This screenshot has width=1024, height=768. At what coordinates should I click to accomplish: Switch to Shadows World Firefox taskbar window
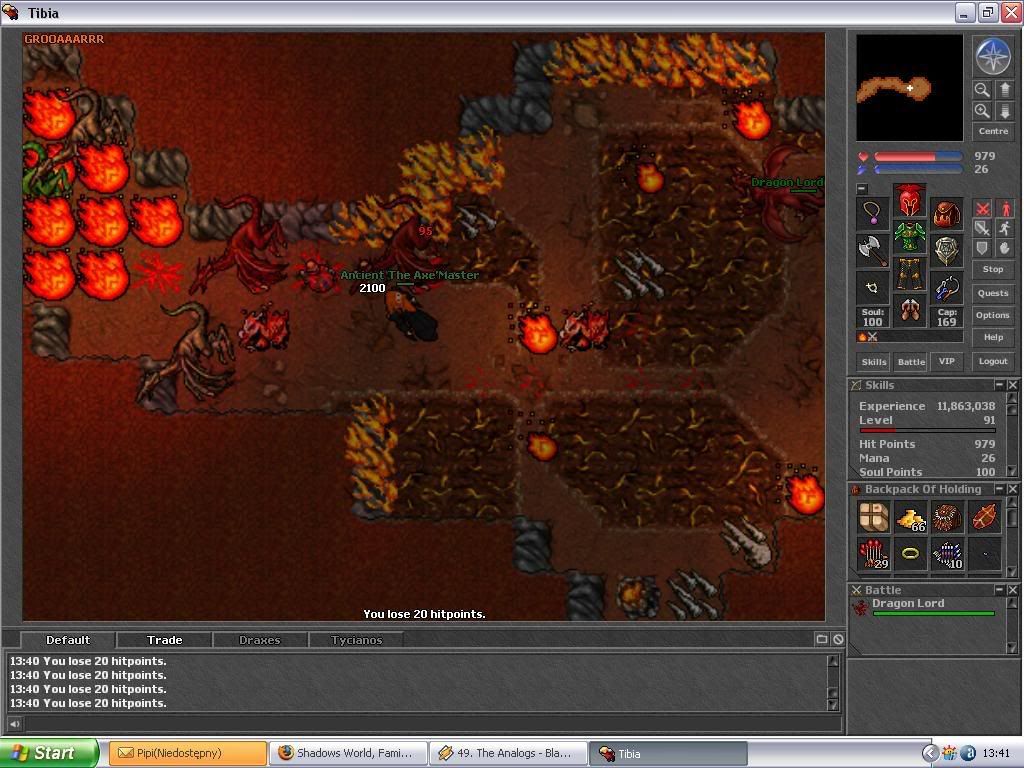click(x=348, y=753)
